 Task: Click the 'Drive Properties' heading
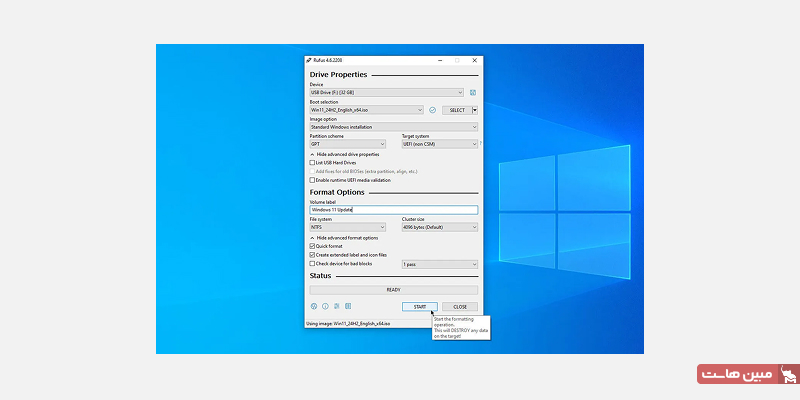pos(338,74)
